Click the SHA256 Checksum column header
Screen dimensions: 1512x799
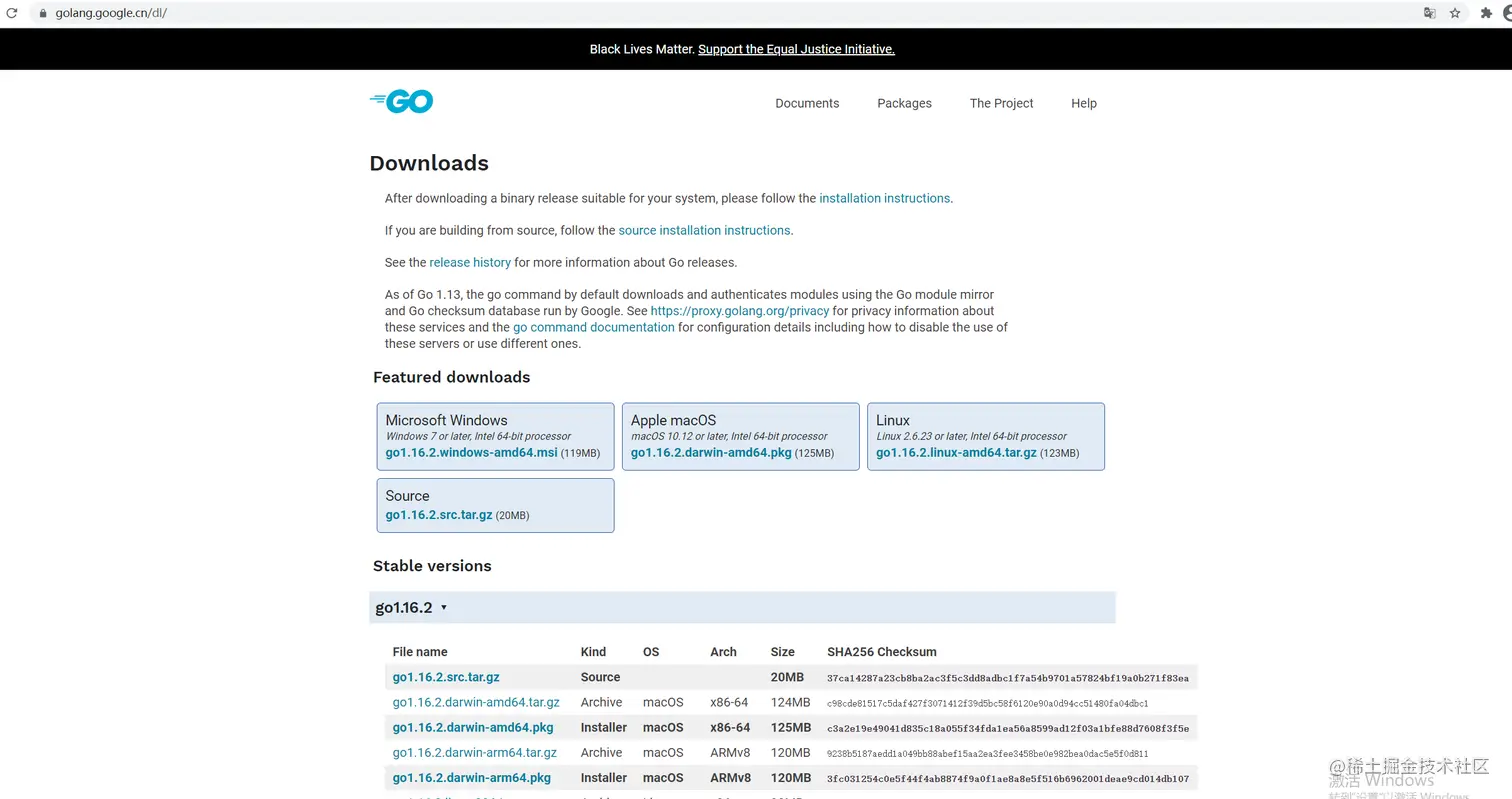[882, 652]
